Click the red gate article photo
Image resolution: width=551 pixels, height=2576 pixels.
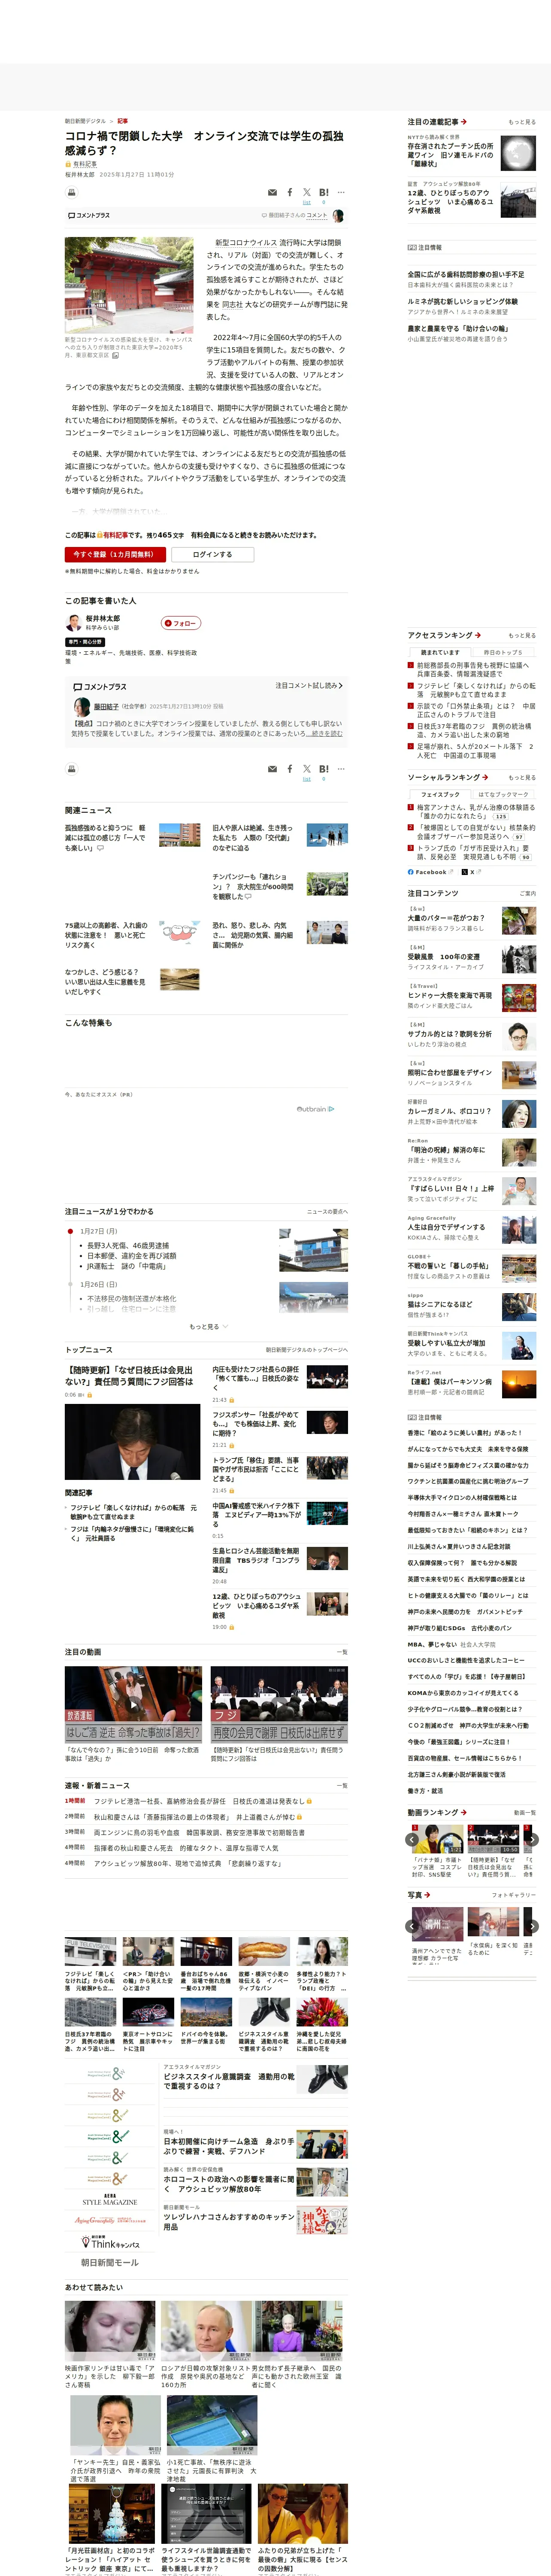point(129,285)
